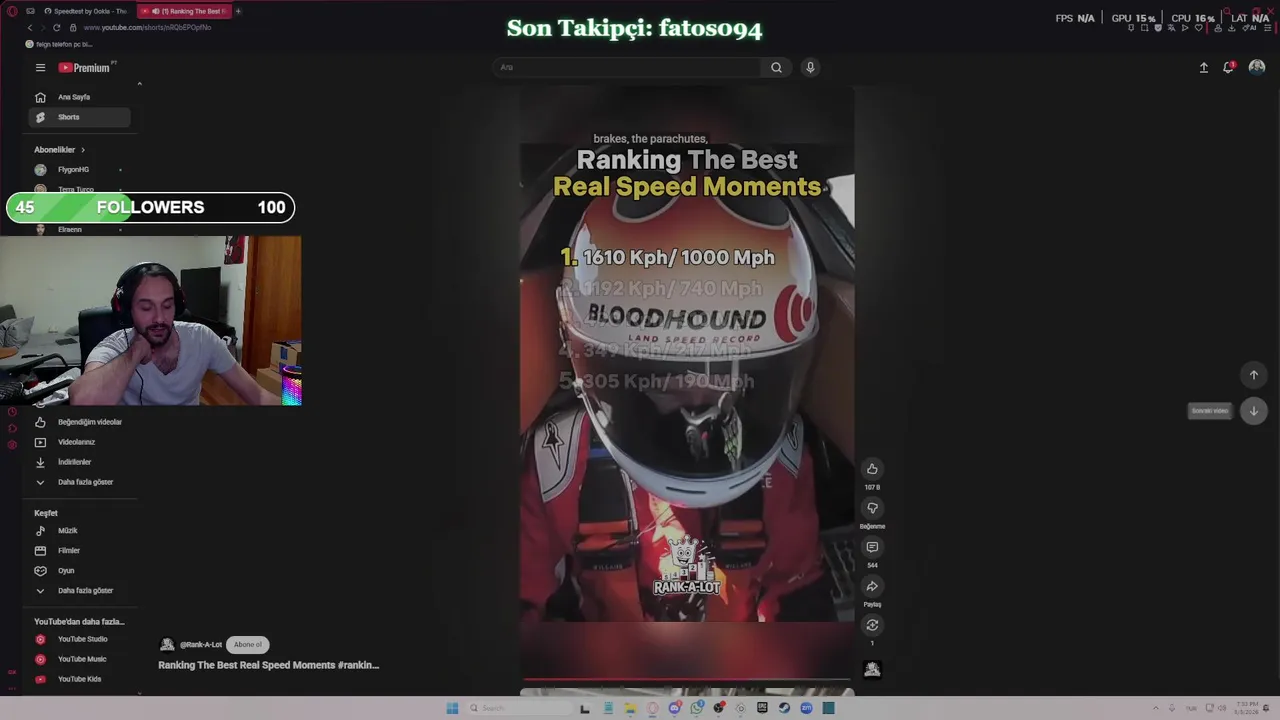
Task: Click the youtube.com address bar URL
Action: 147,27
